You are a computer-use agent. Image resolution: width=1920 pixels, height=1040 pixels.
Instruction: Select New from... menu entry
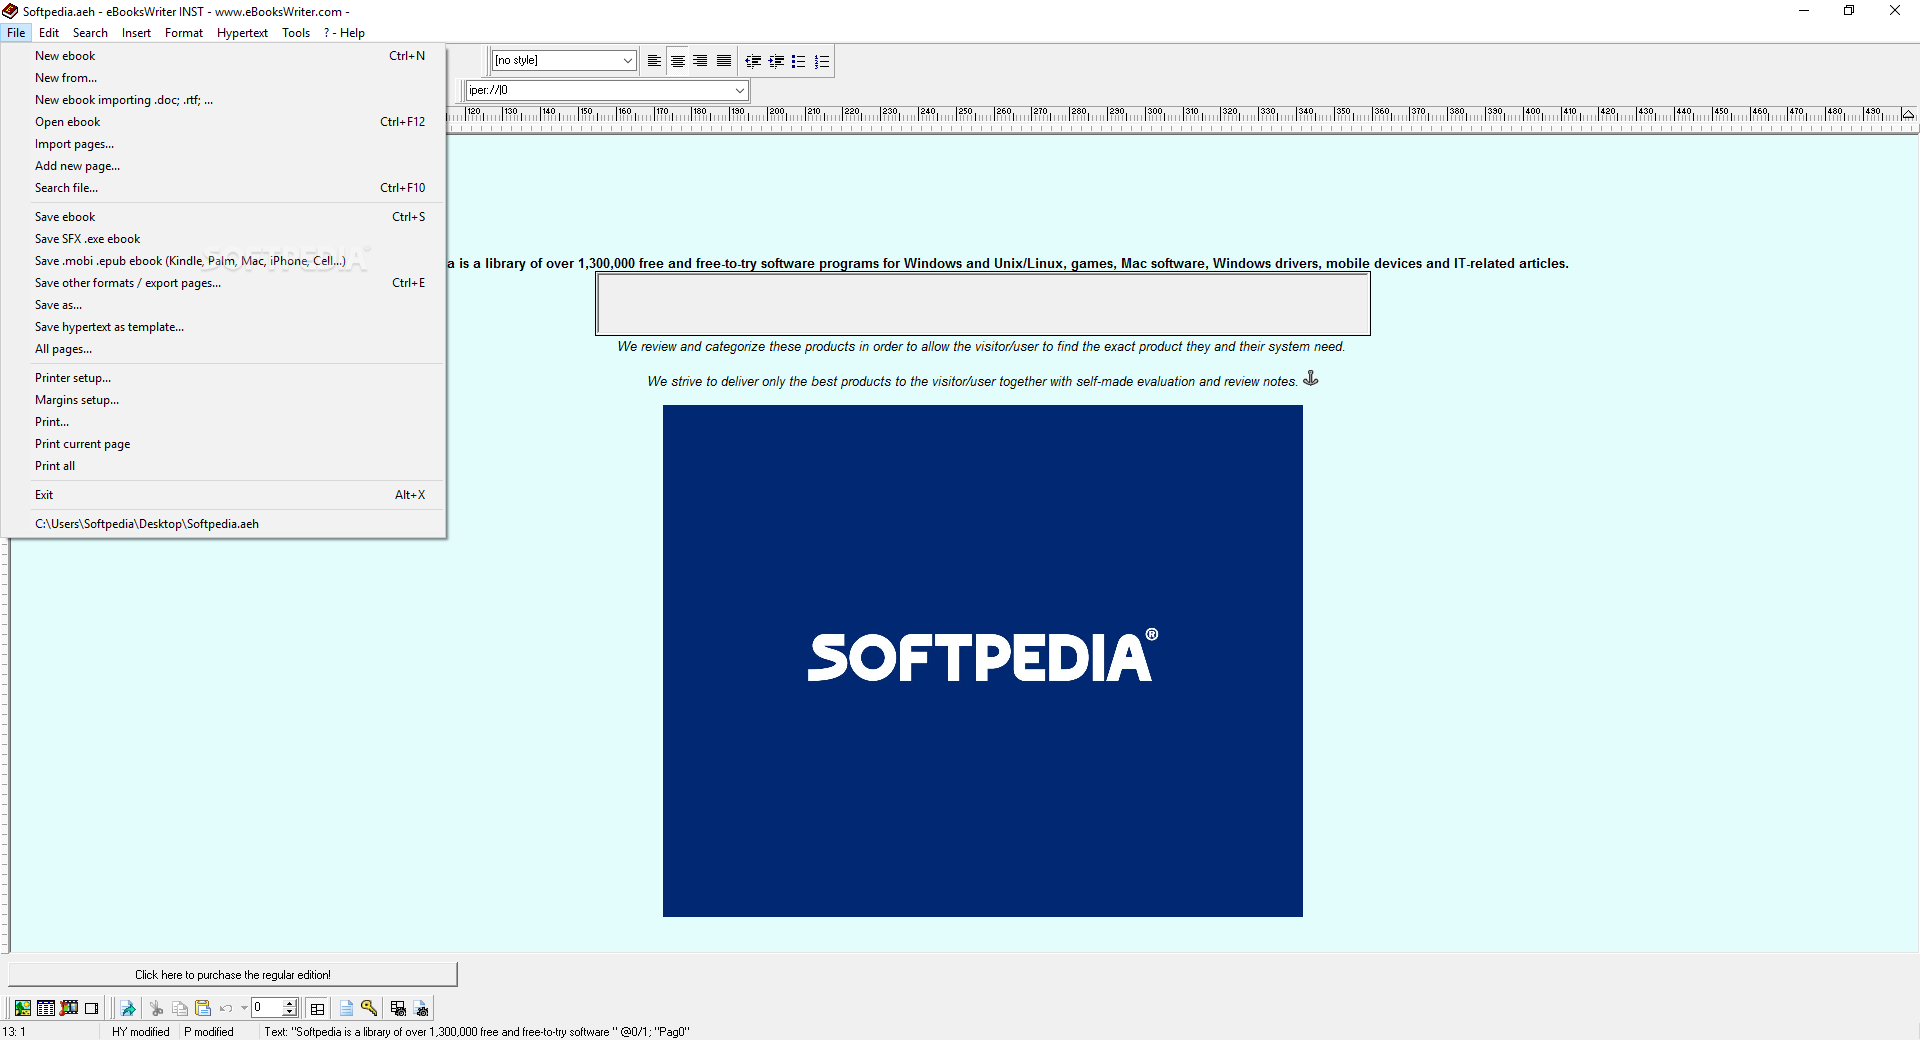pos(224,78)
